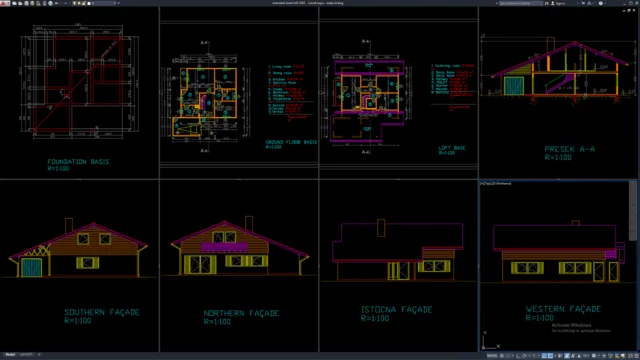Click the Save icon in quick access toolbar
640x360 pixels.
[27, 3]
